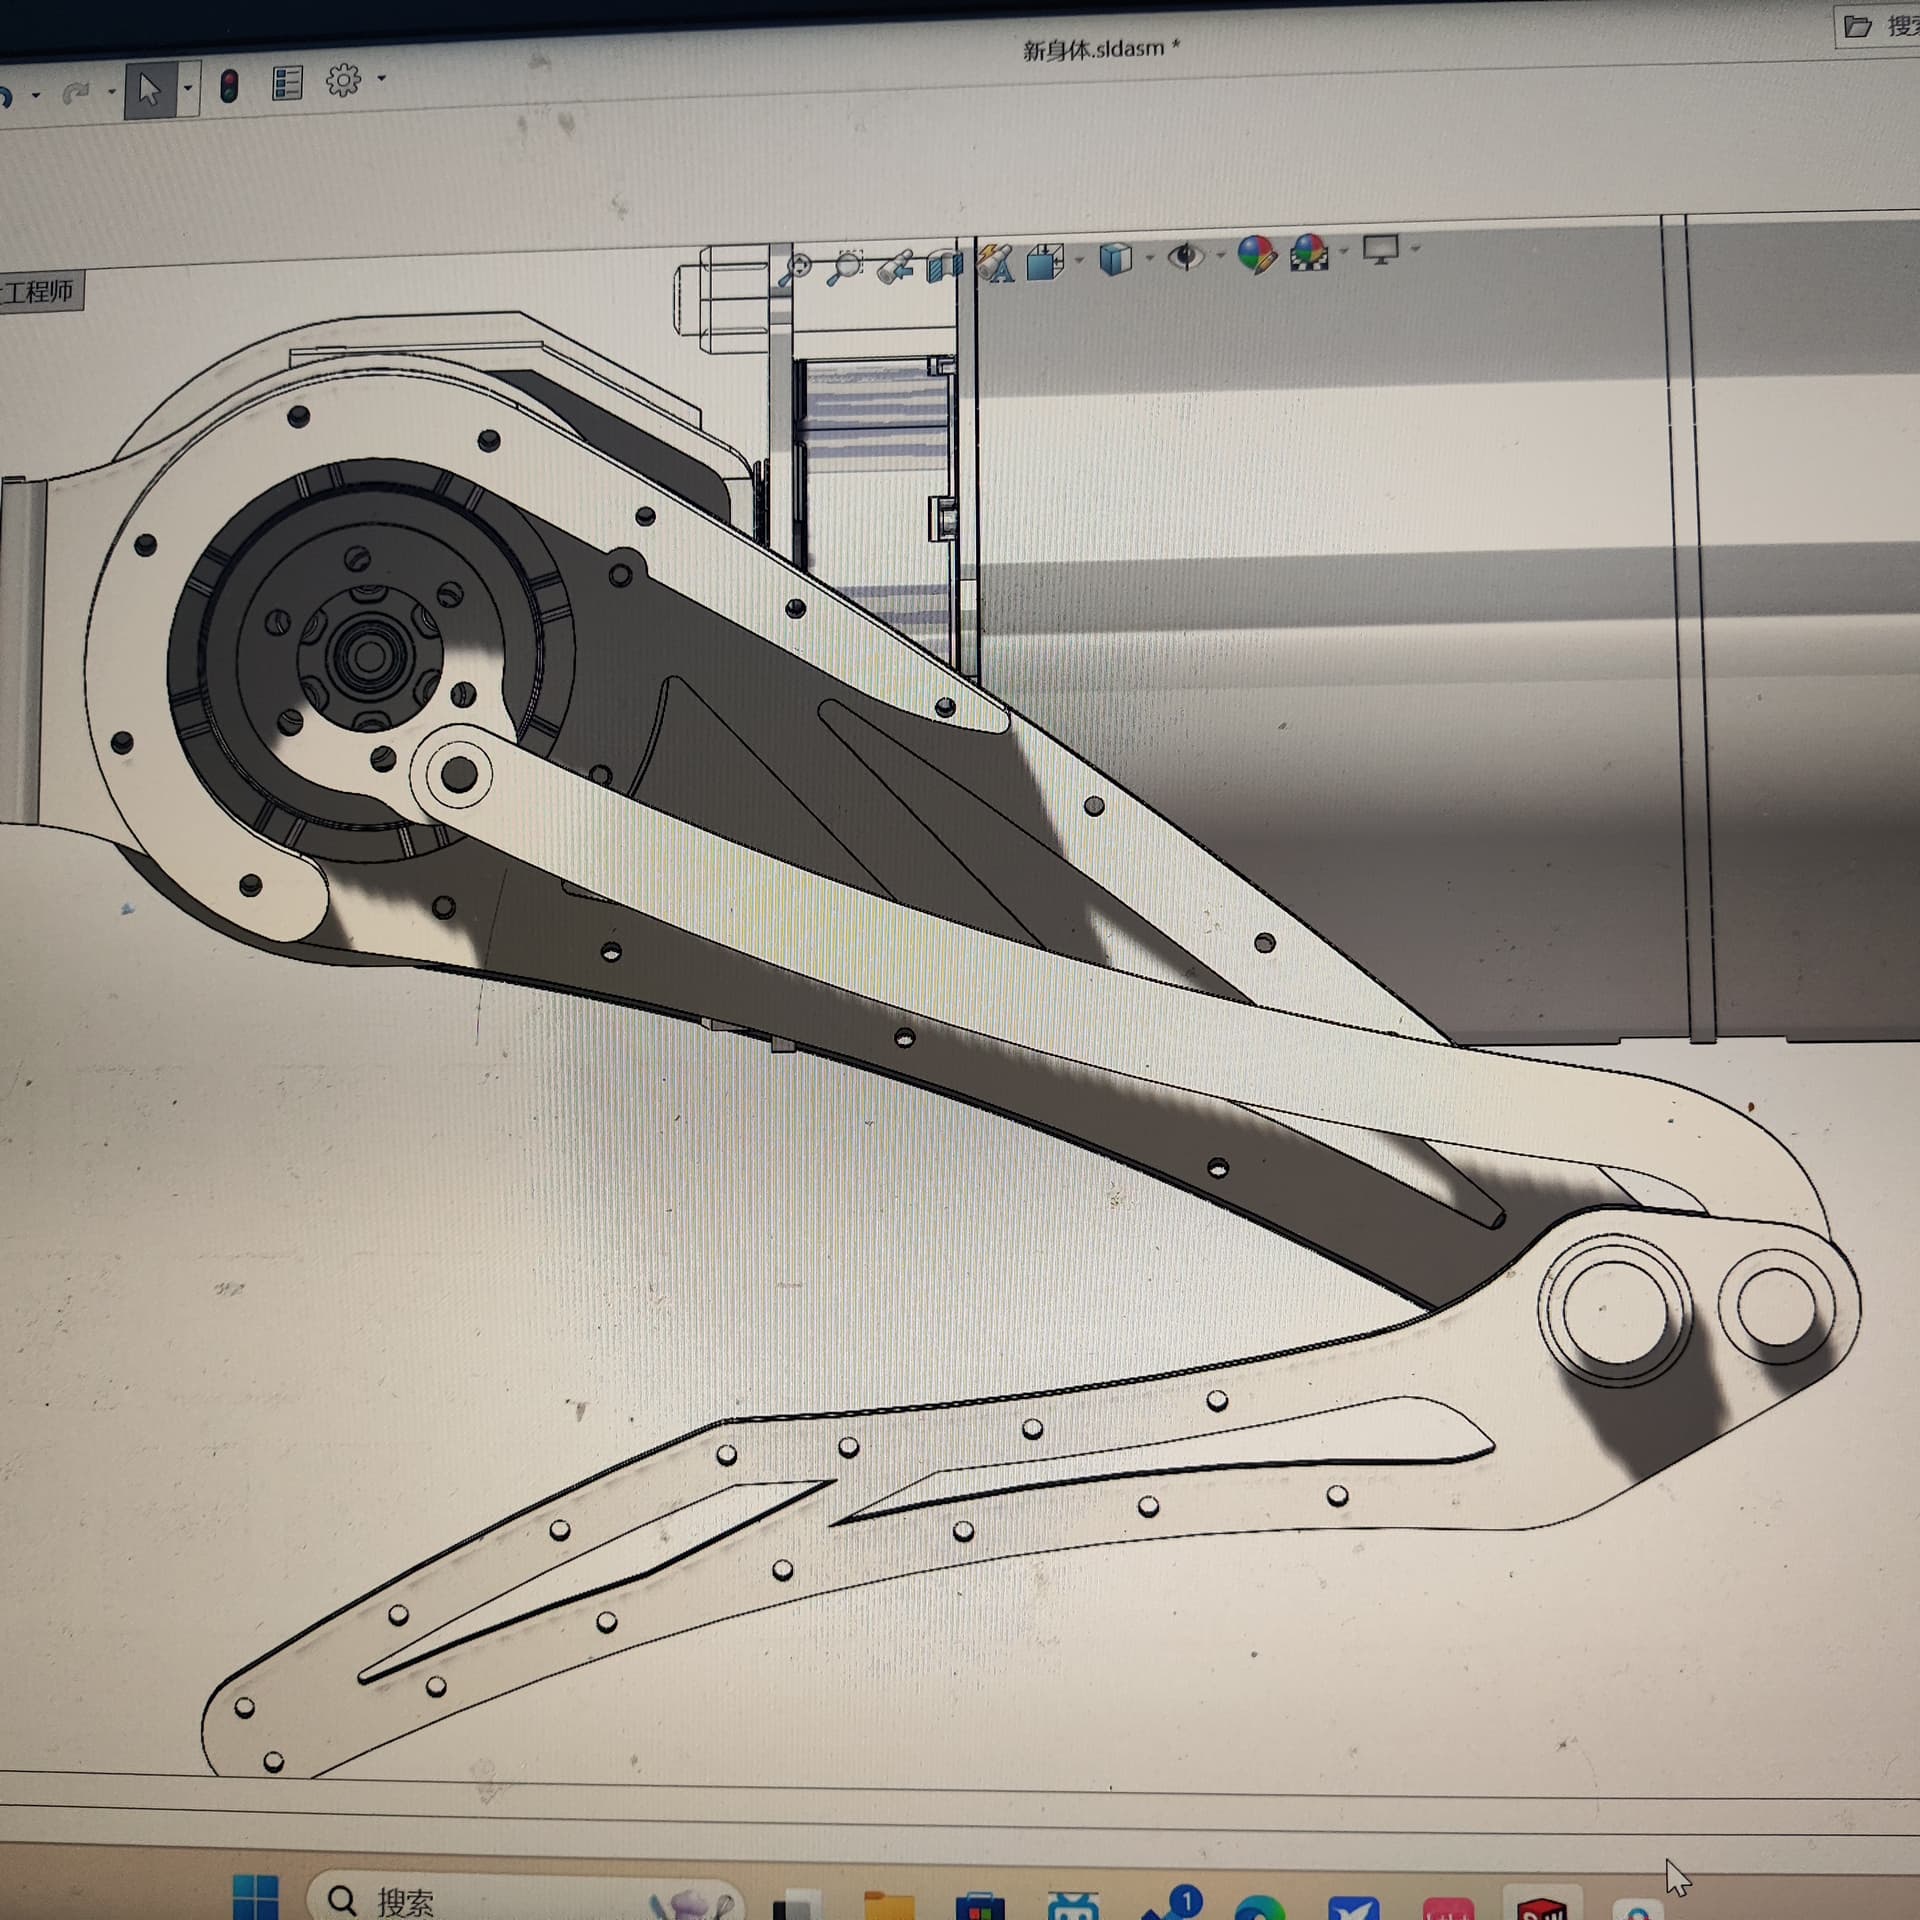Open the Task View icon in taskbar
This screenshot has width=1920, height=1920.
(x=798, y=1906)
